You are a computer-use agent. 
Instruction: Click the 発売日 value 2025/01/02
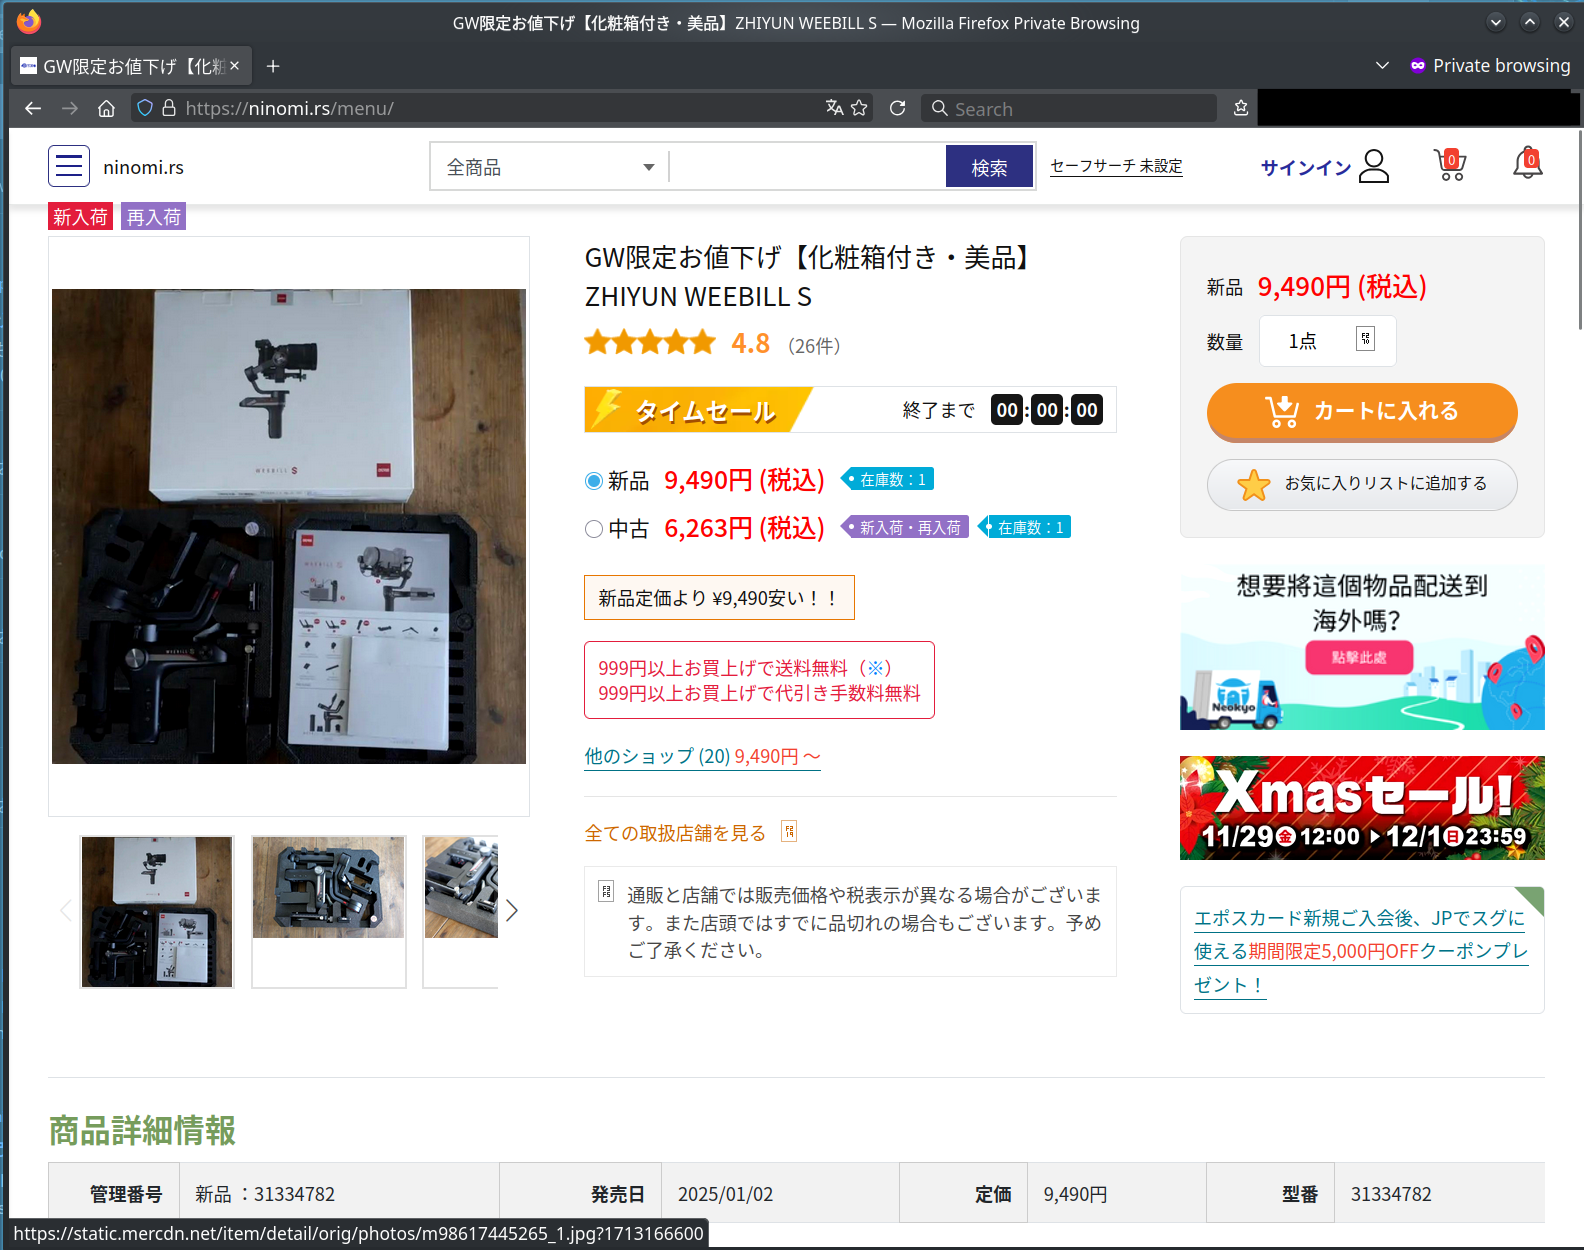tap(725, 1194)
